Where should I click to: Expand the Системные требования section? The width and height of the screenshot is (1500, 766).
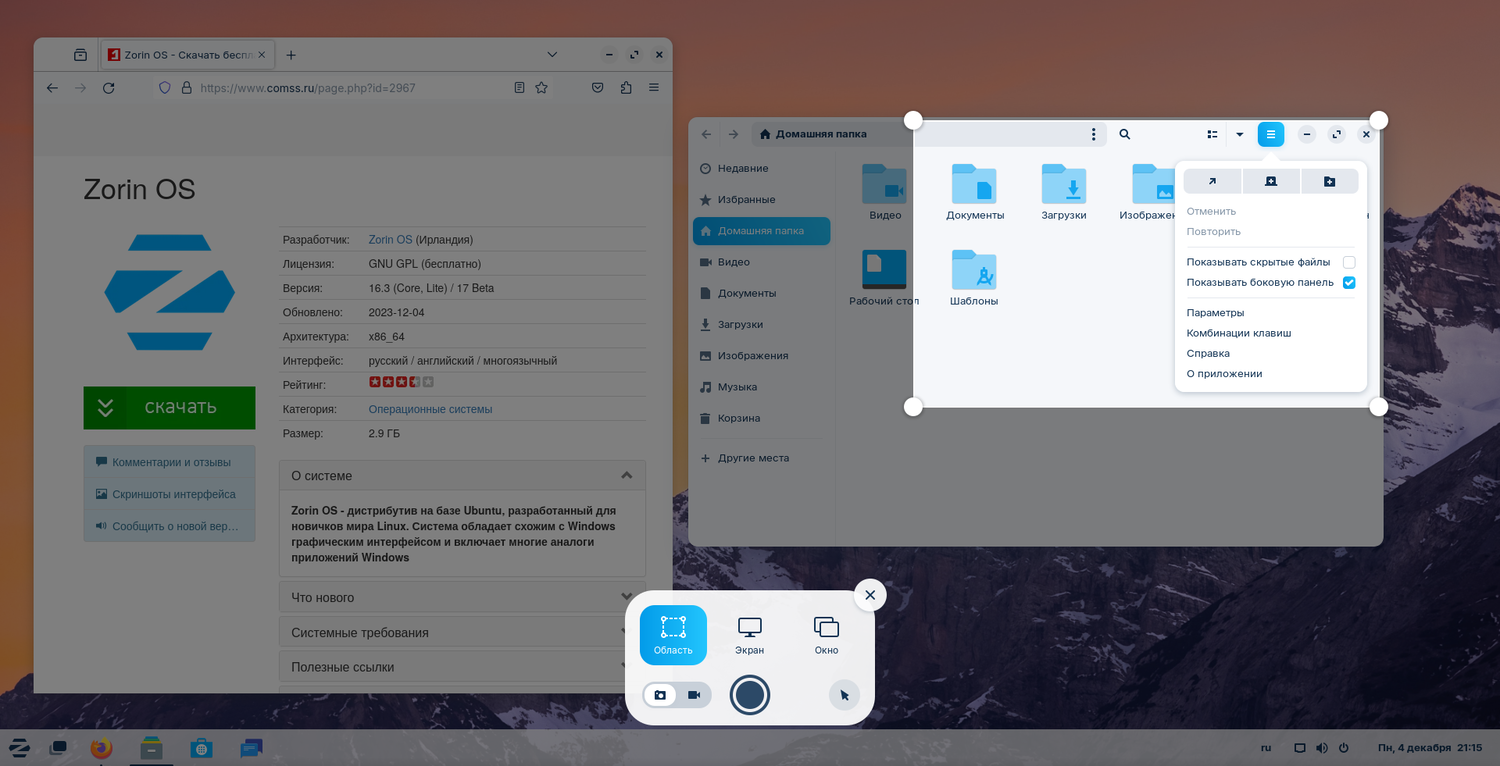[462, 633]
